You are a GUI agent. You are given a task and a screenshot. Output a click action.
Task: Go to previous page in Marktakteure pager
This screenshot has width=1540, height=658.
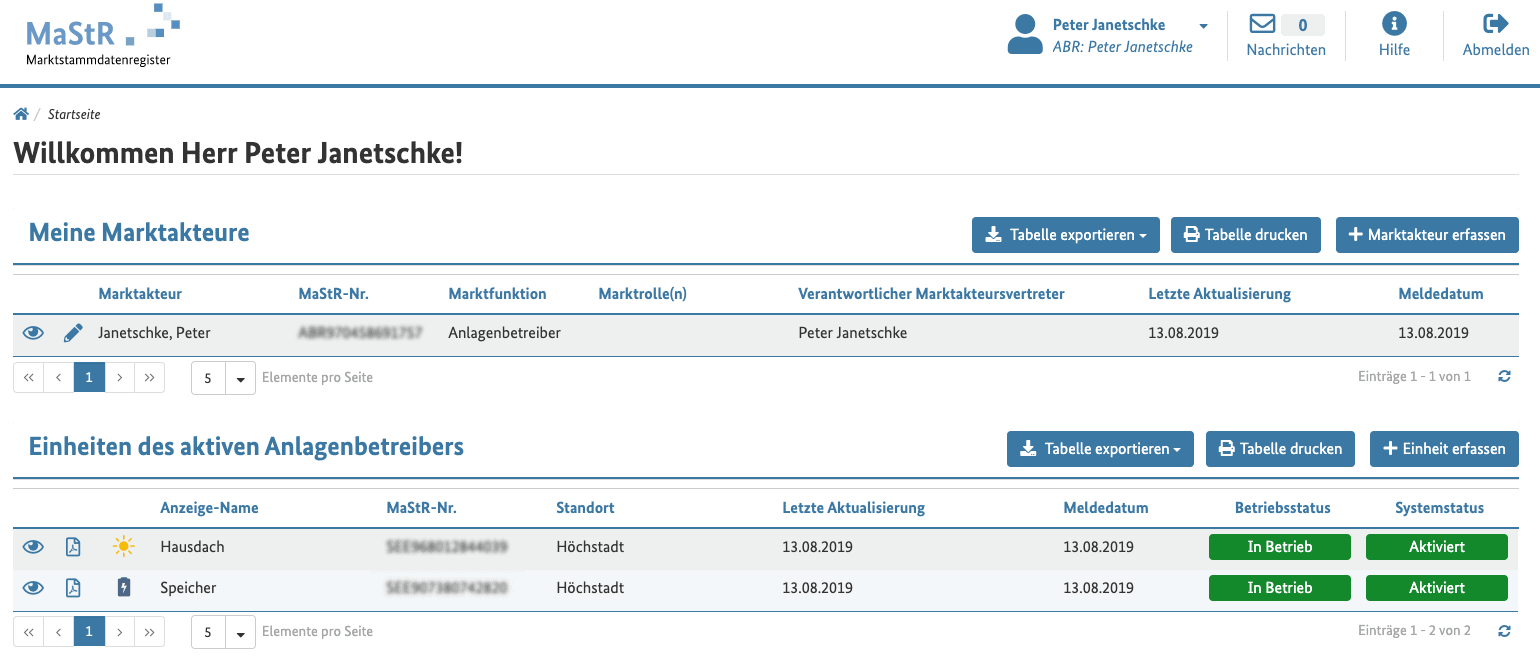[59, 378]
